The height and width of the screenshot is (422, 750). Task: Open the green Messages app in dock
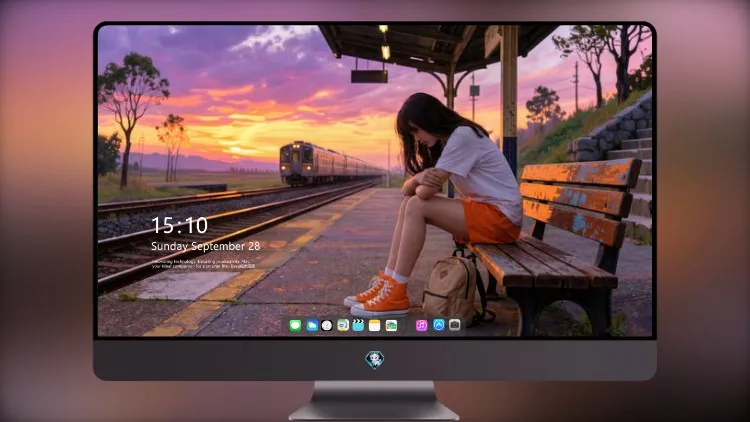[x=295, y=326]
